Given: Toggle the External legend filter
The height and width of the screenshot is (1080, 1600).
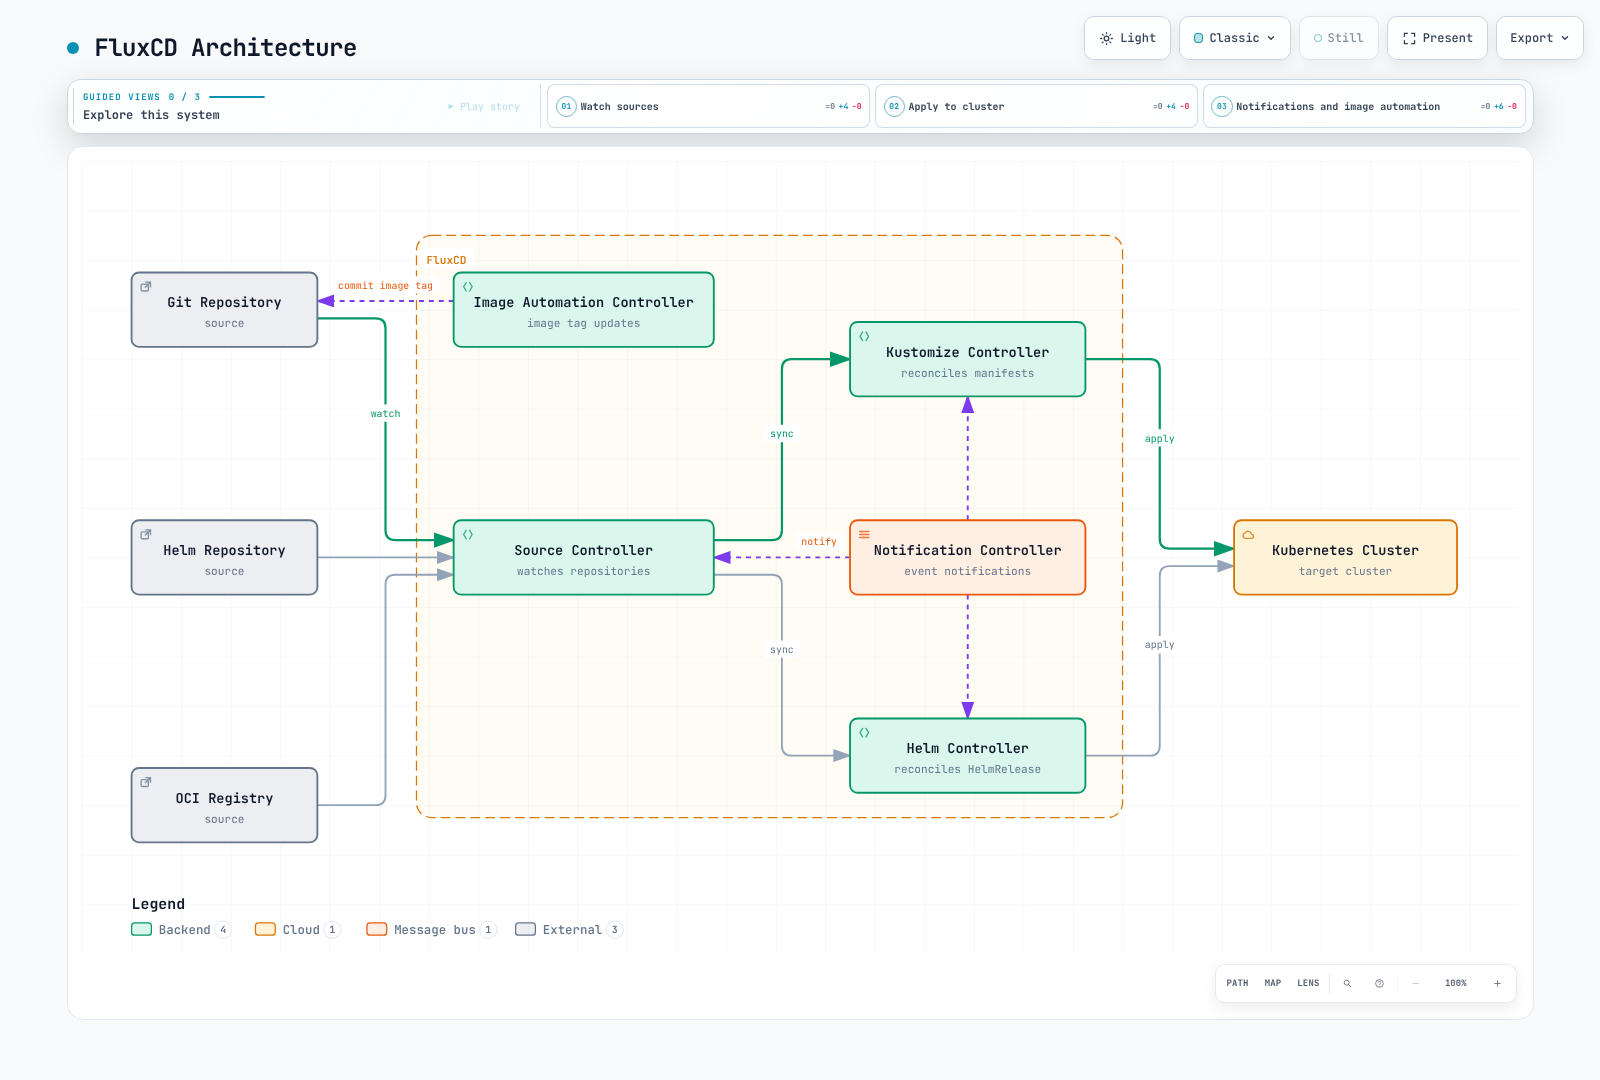Looking at the screenshot, I should point(569,929).
